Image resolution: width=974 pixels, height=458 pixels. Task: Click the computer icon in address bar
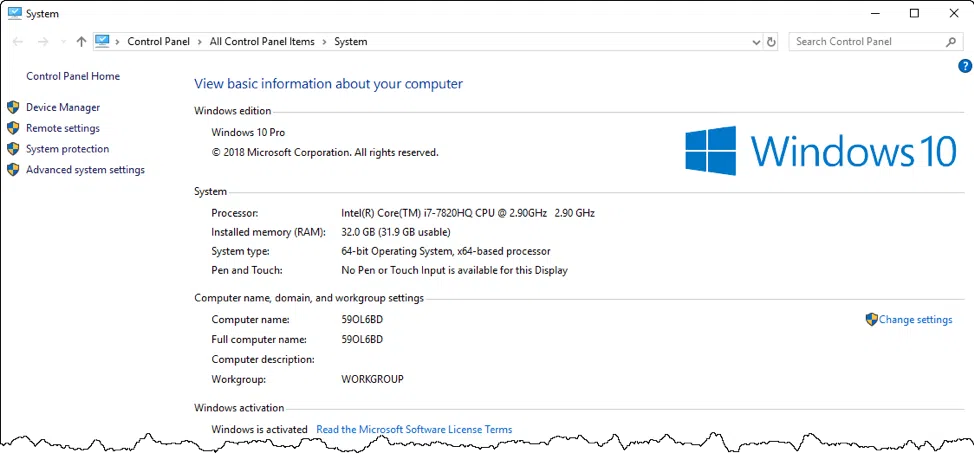coord(102,42)
